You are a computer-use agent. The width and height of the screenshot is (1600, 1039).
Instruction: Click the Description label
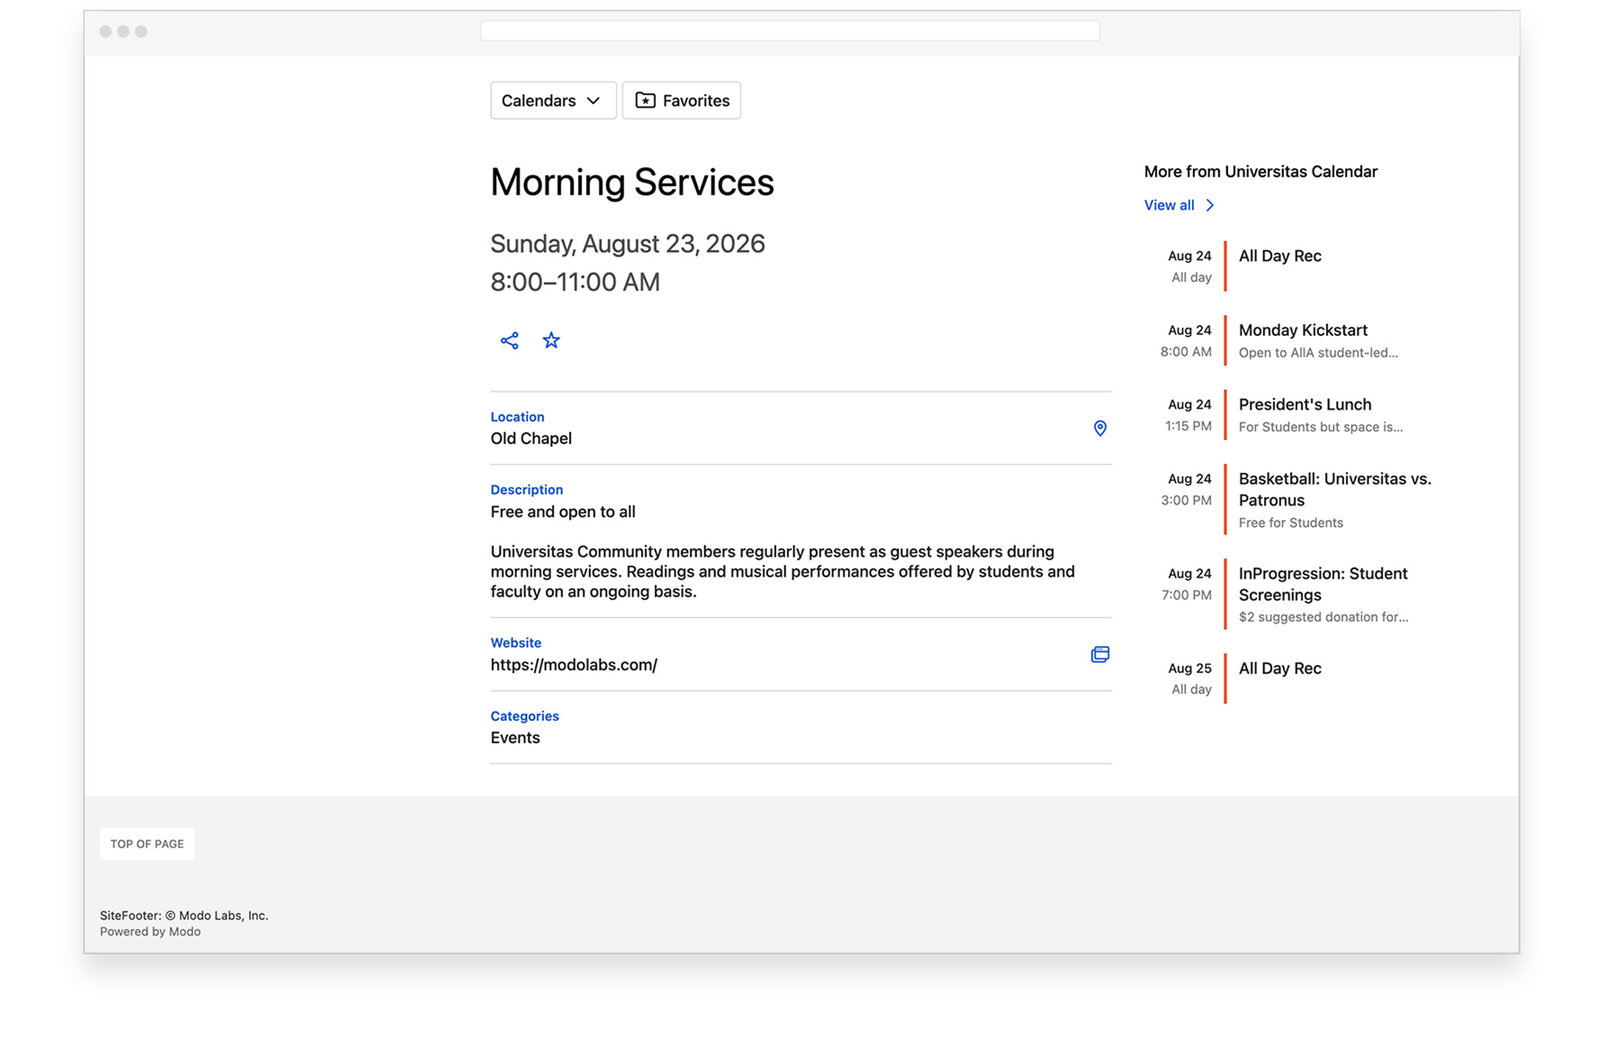tap(527, 490)
